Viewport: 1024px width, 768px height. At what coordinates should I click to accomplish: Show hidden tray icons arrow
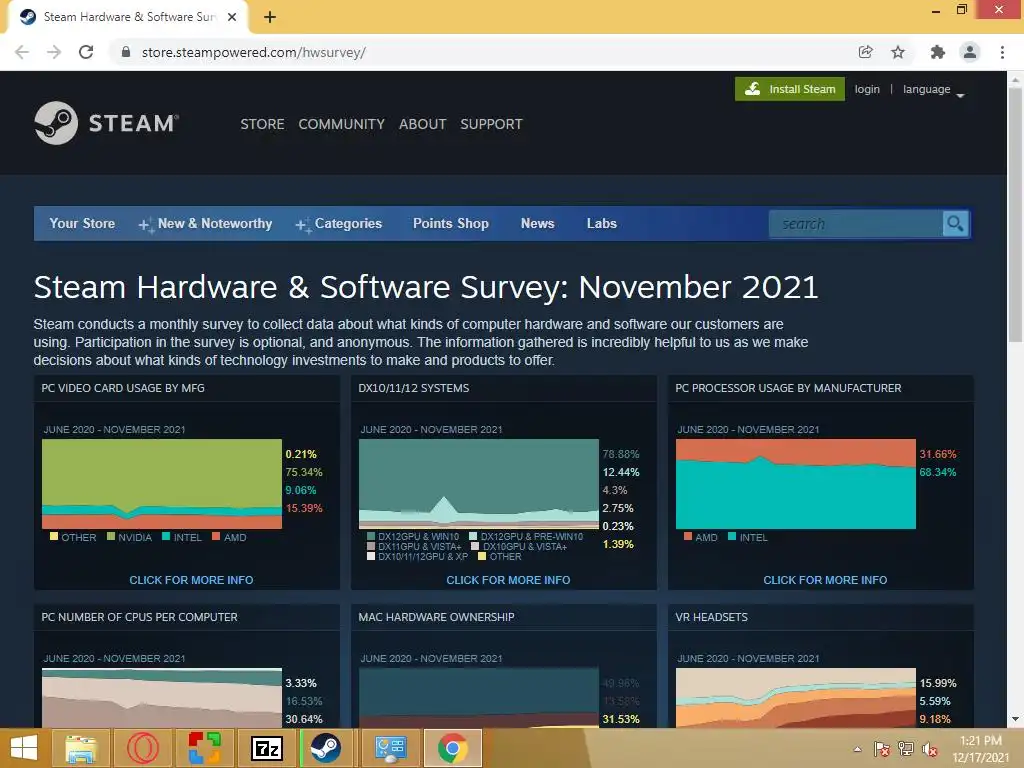(857, 749)
